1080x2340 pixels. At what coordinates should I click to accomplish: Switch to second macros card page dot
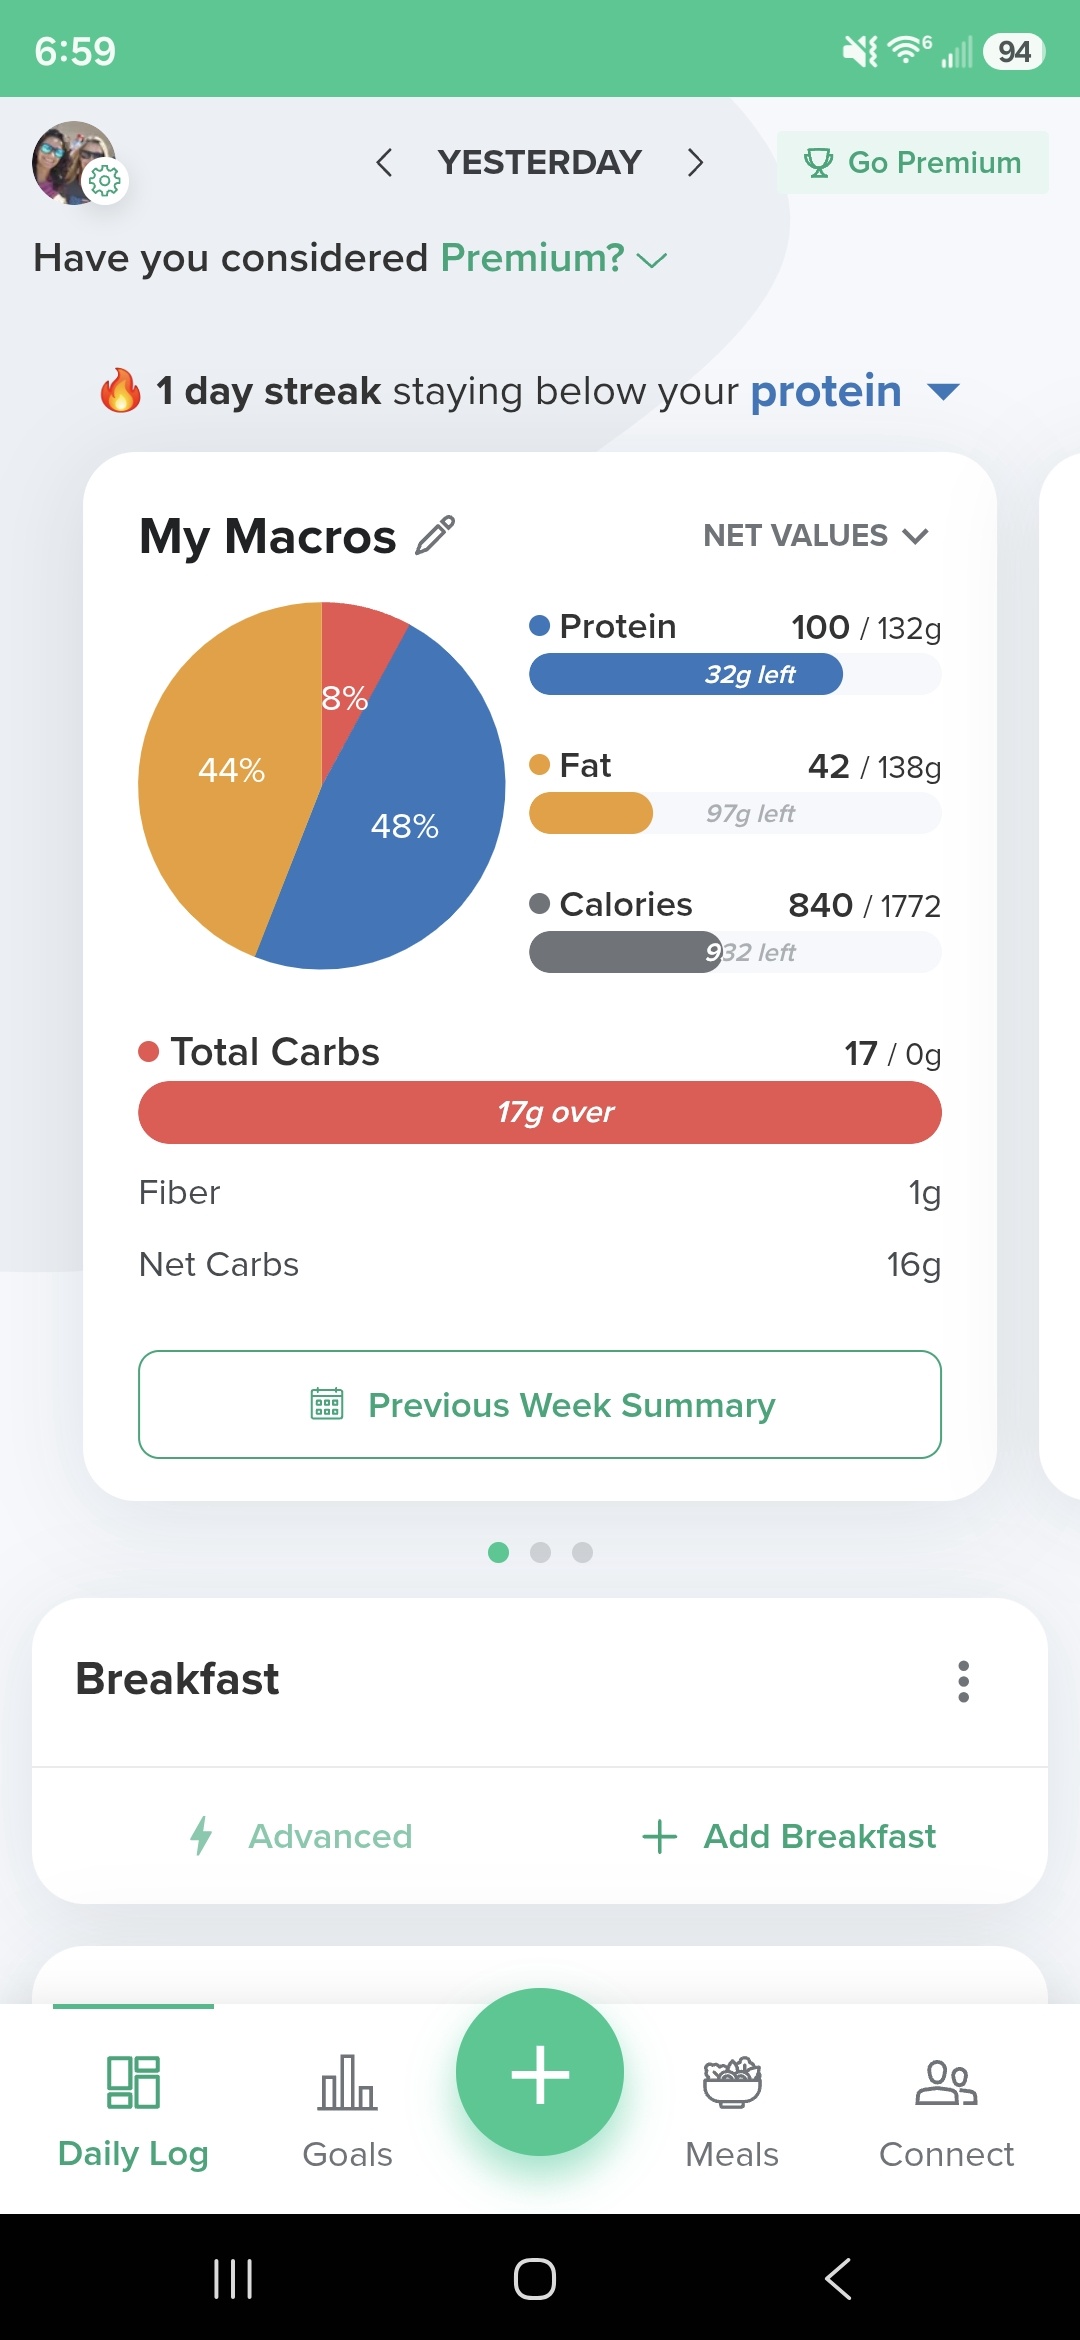[541, 1552]
